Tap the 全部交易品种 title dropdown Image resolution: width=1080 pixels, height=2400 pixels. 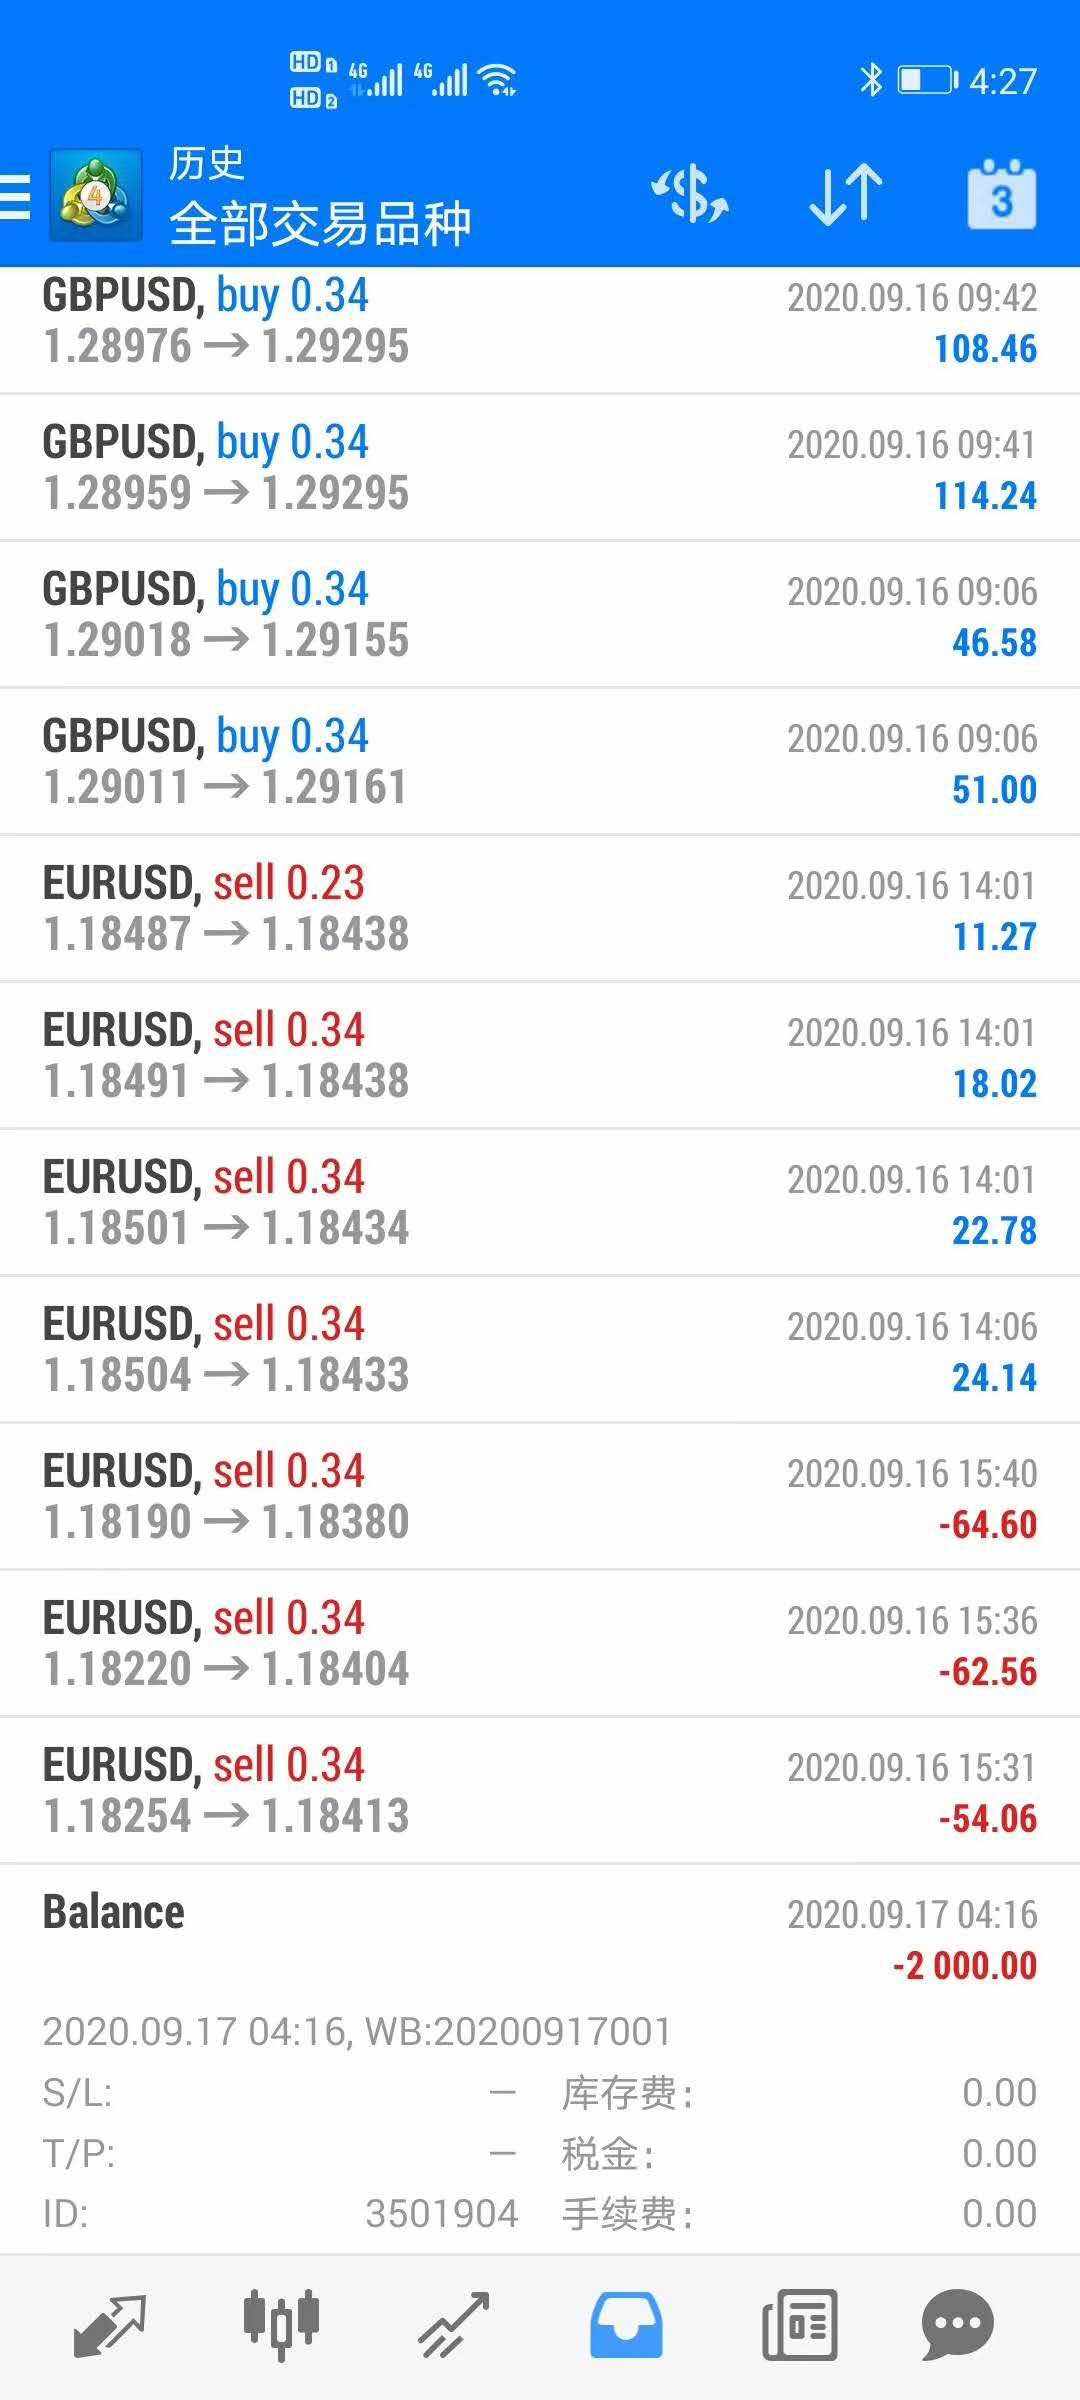coord(320,224)
